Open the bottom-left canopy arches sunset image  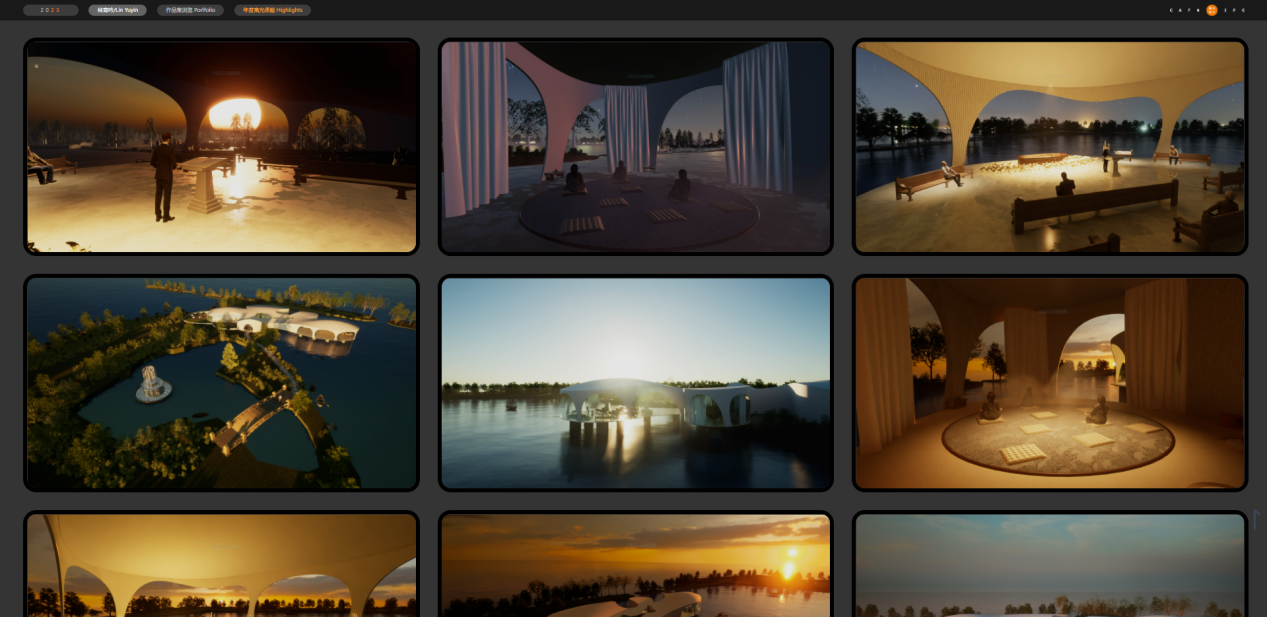pos(221,565)
